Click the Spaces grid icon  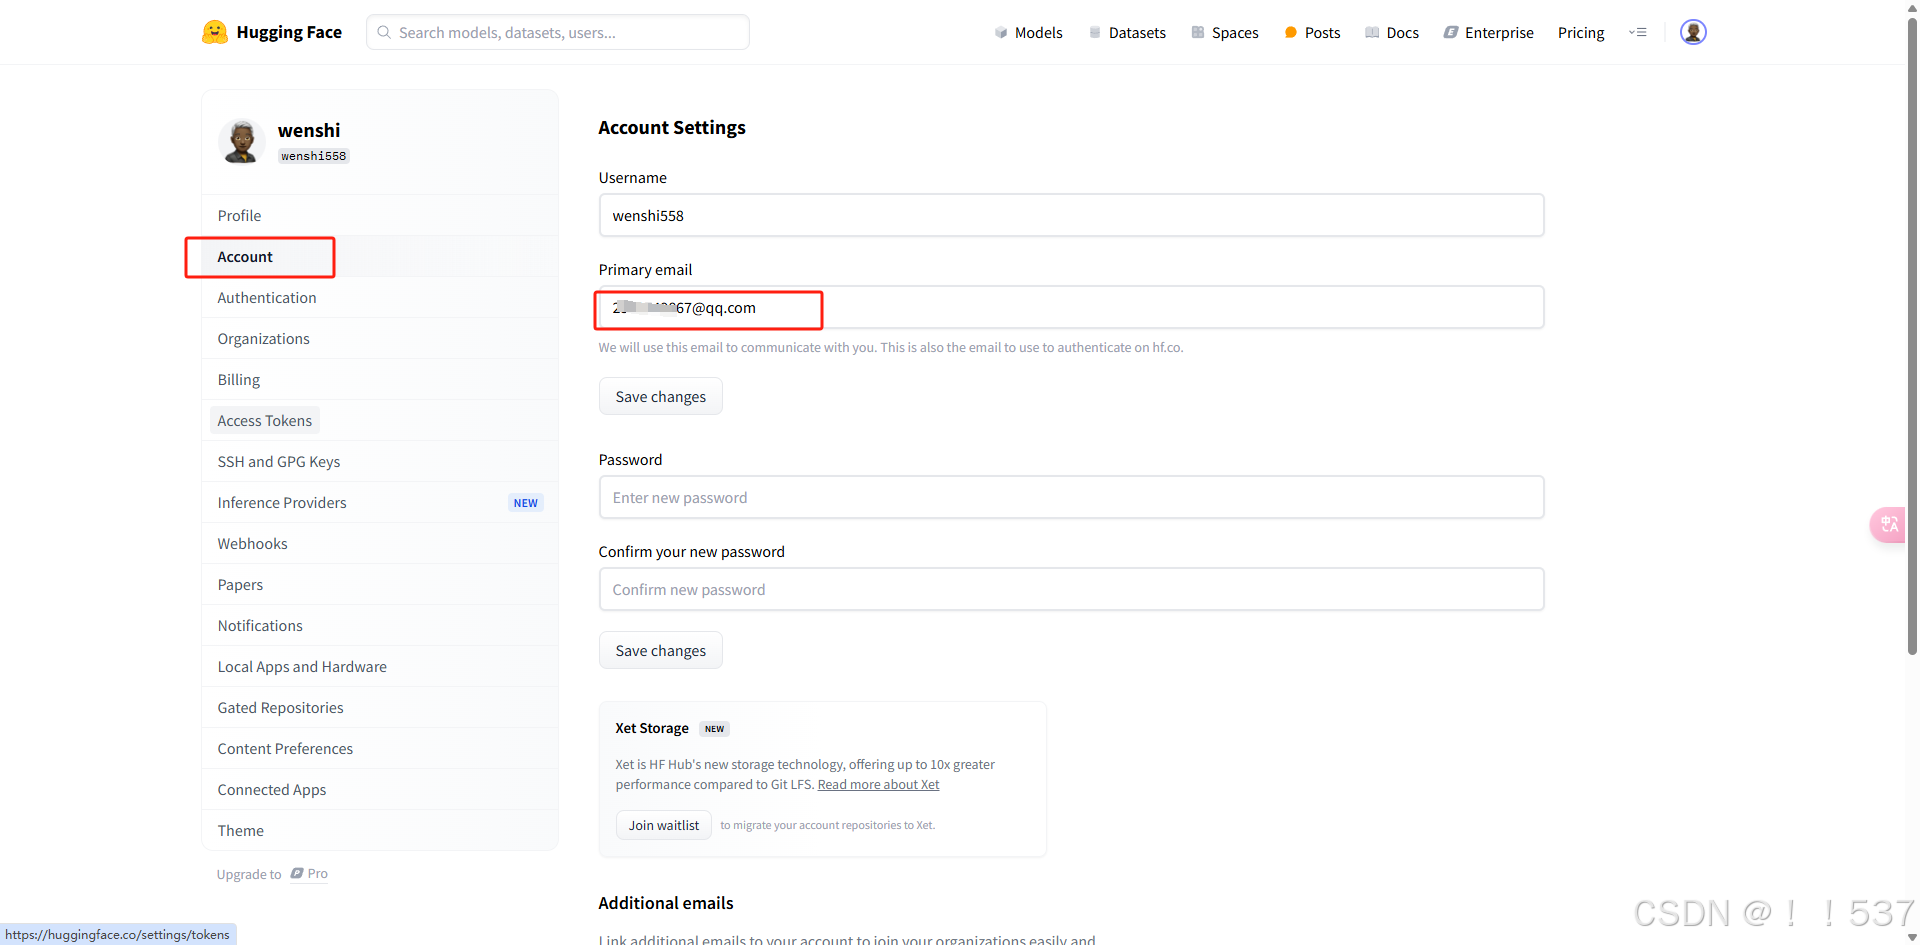click(x=1198, y=33)
